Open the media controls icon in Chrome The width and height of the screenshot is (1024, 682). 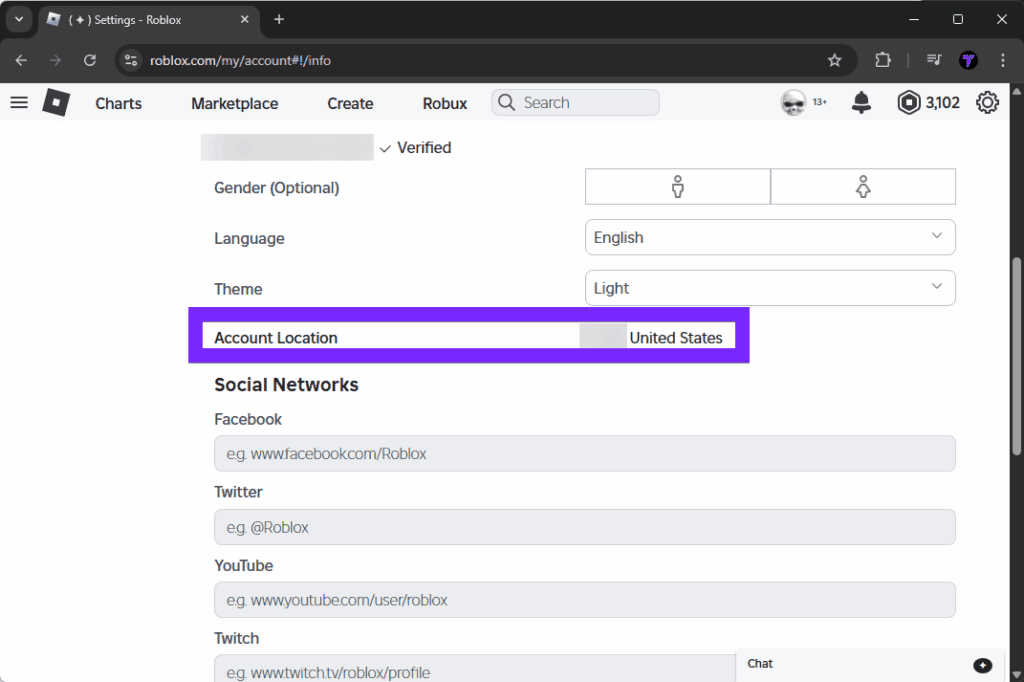(x=934, y=60)
